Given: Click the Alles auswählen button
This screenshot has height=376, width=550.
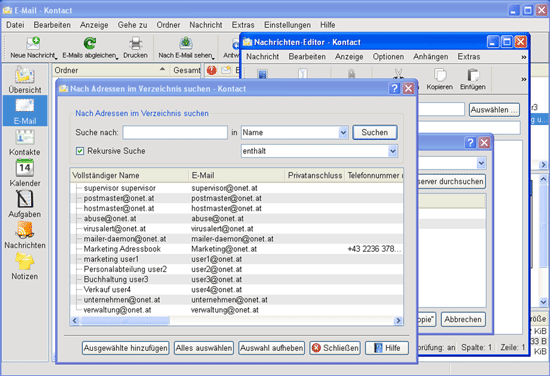Looking at the screenshot, I should coord(204,348).
